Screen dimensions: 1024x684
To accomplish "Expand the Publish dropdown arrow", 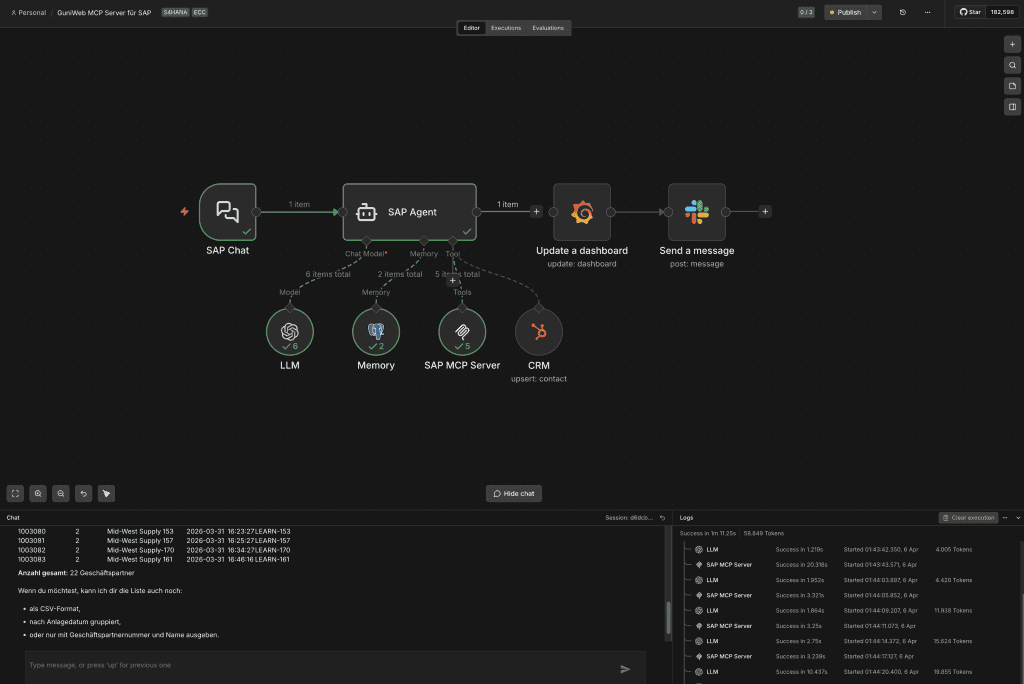I will click(x=874, y=12).
